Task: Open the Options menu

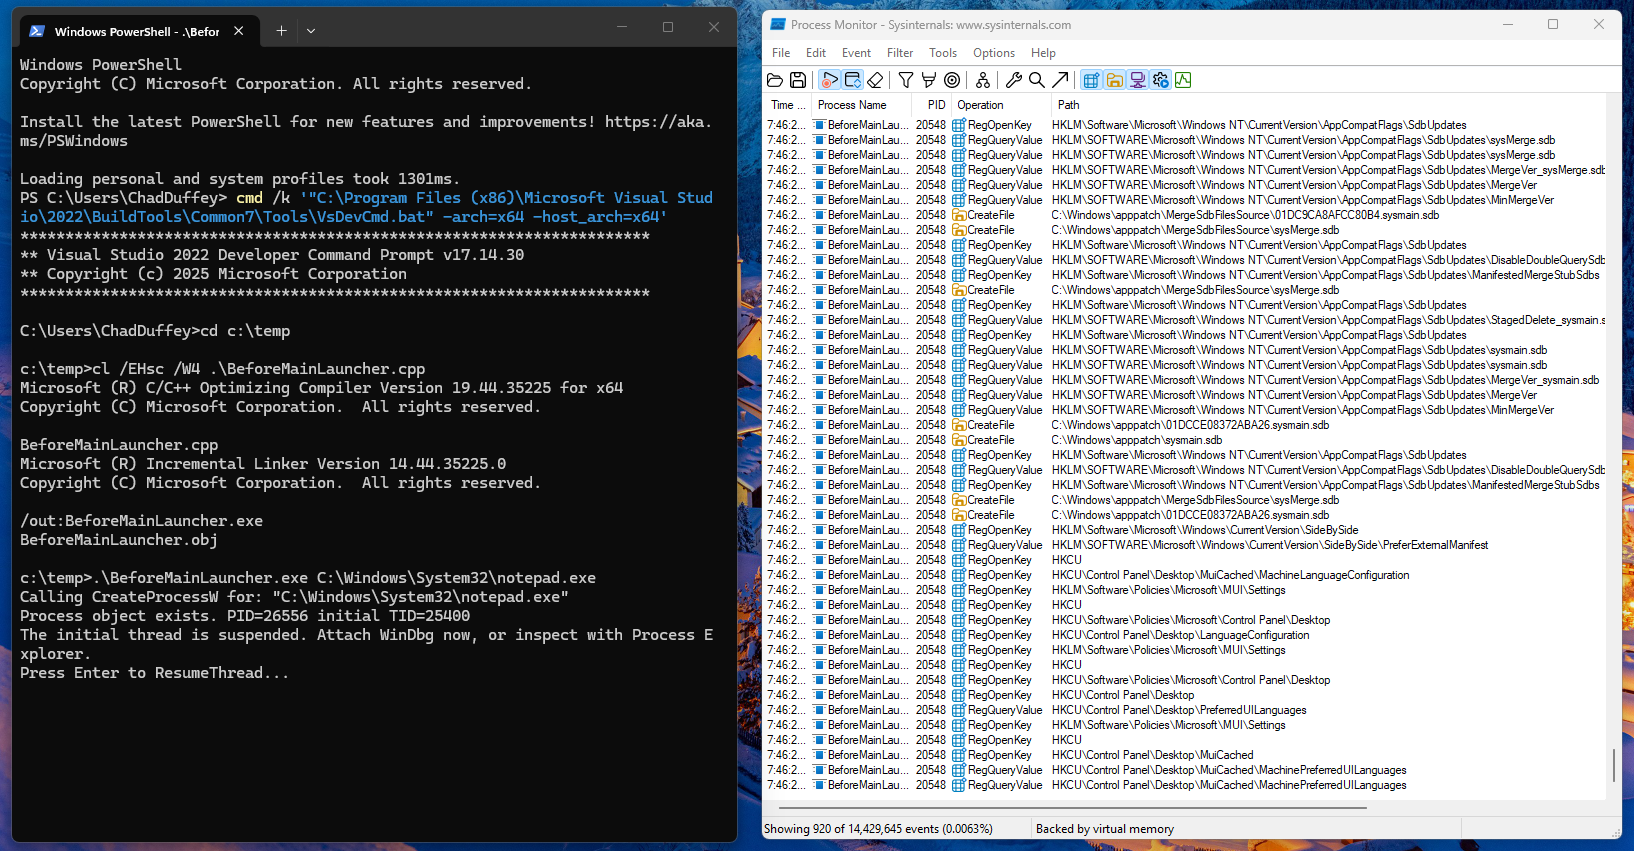Action: point(994,53)
